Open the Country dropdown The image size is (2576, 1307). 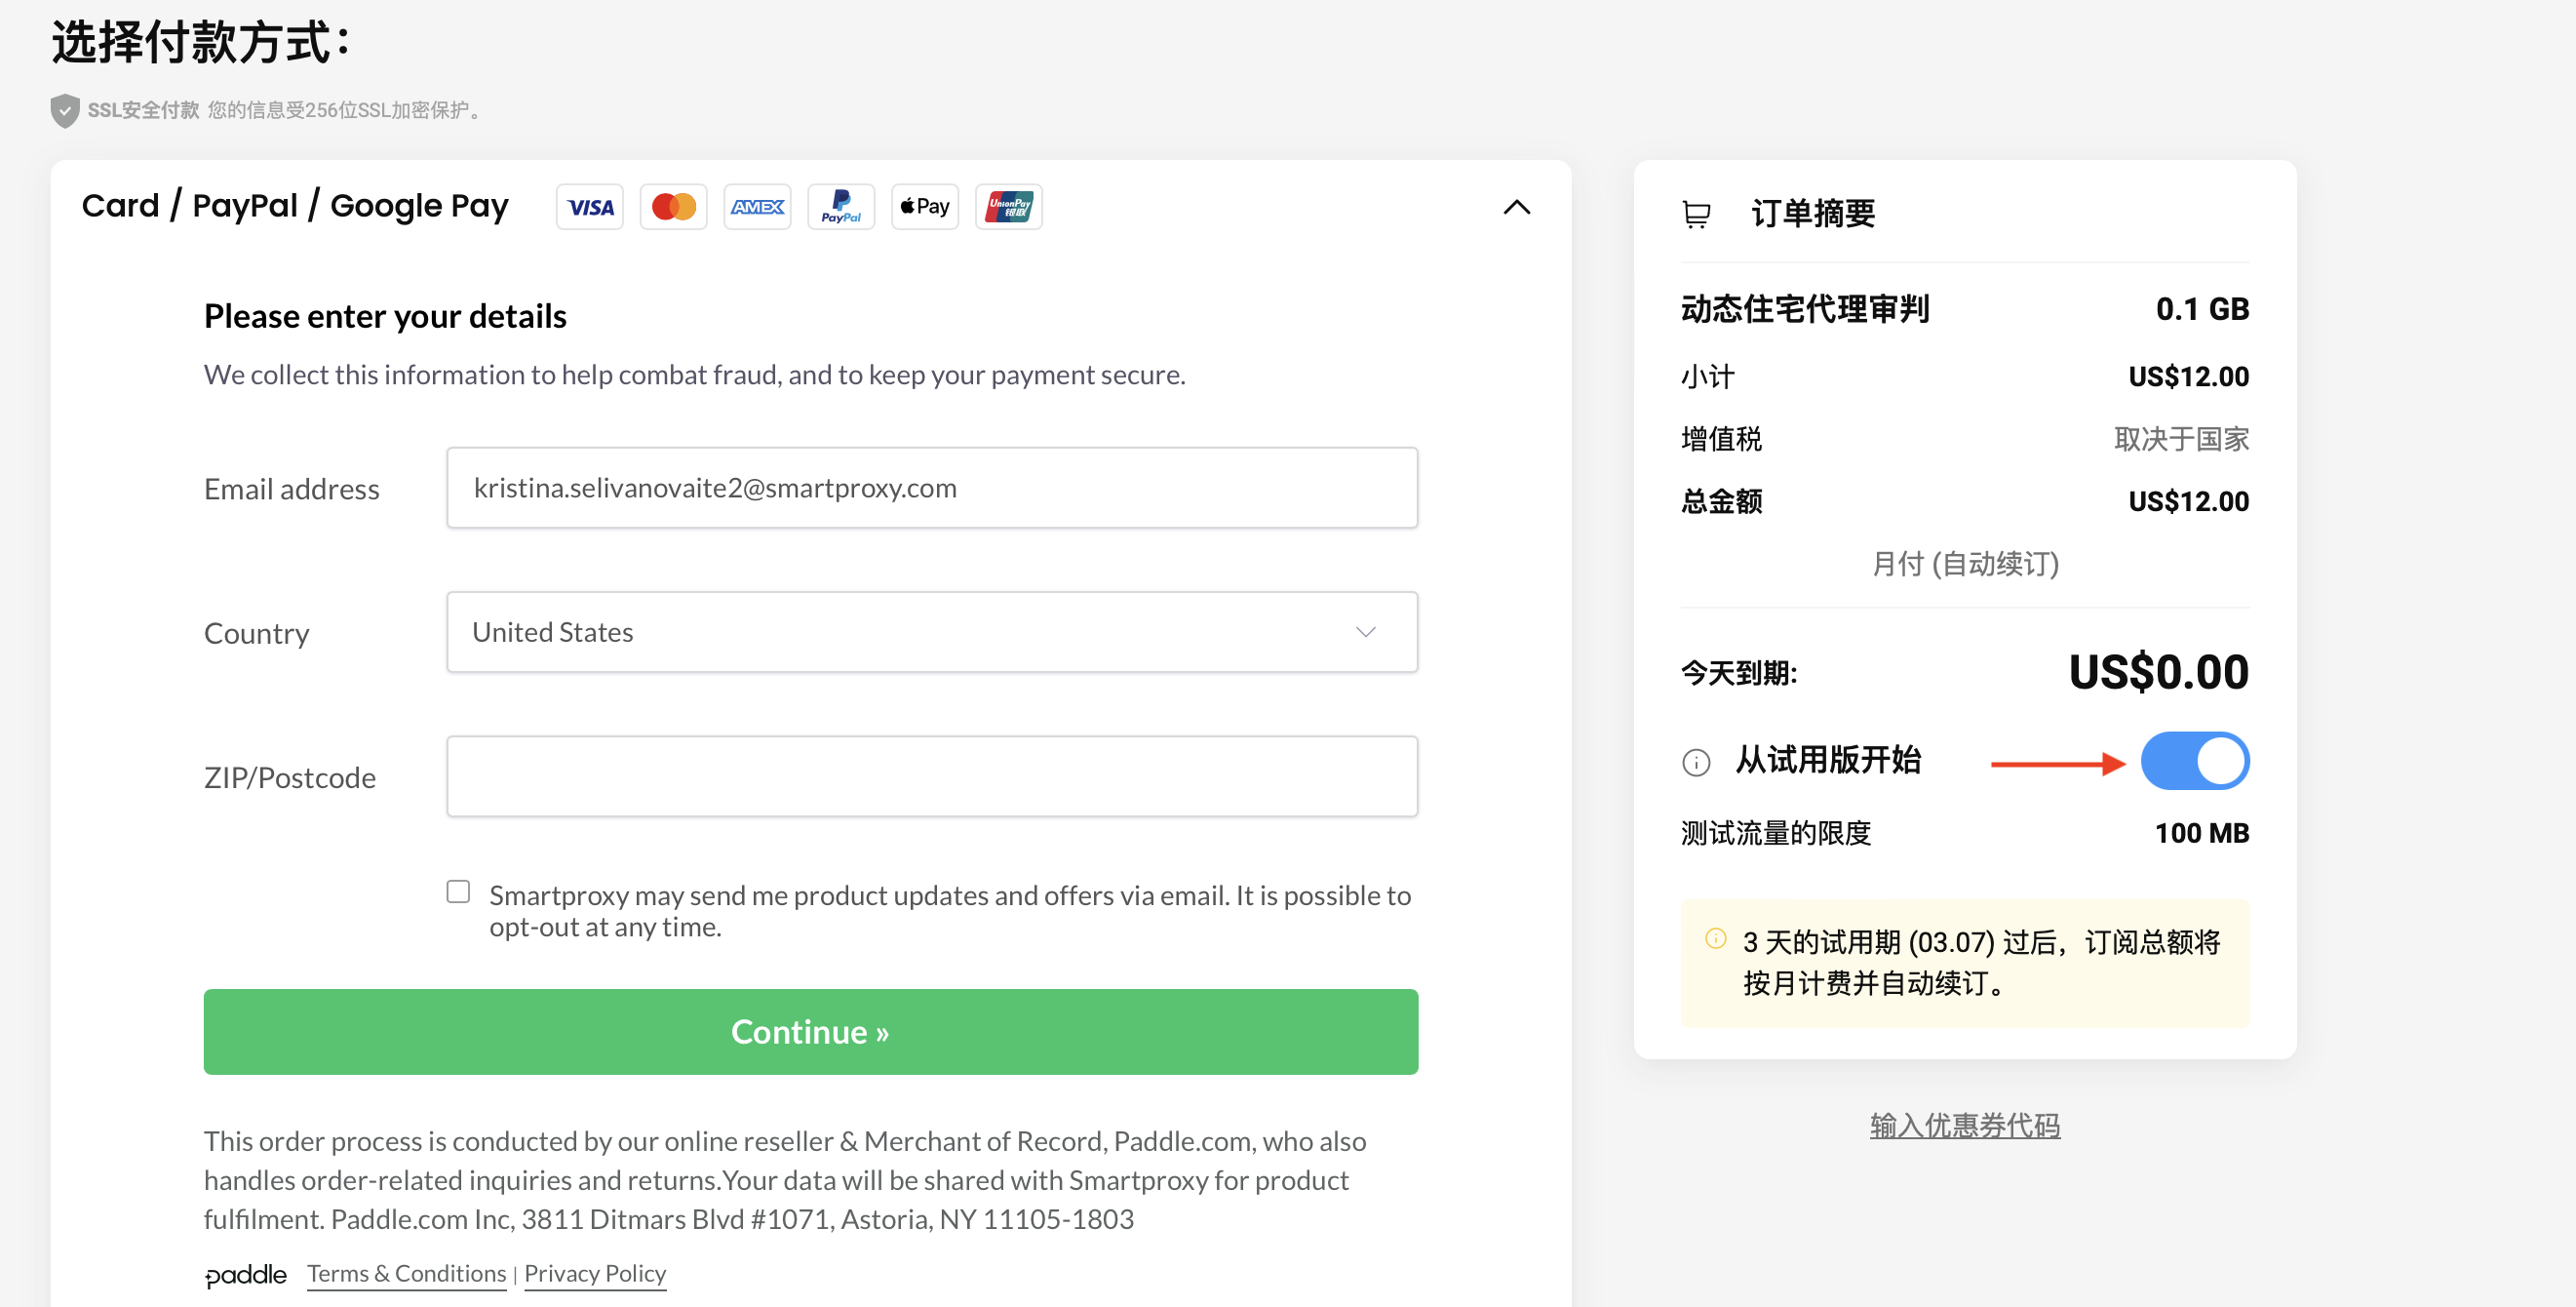tap(932, 632)
